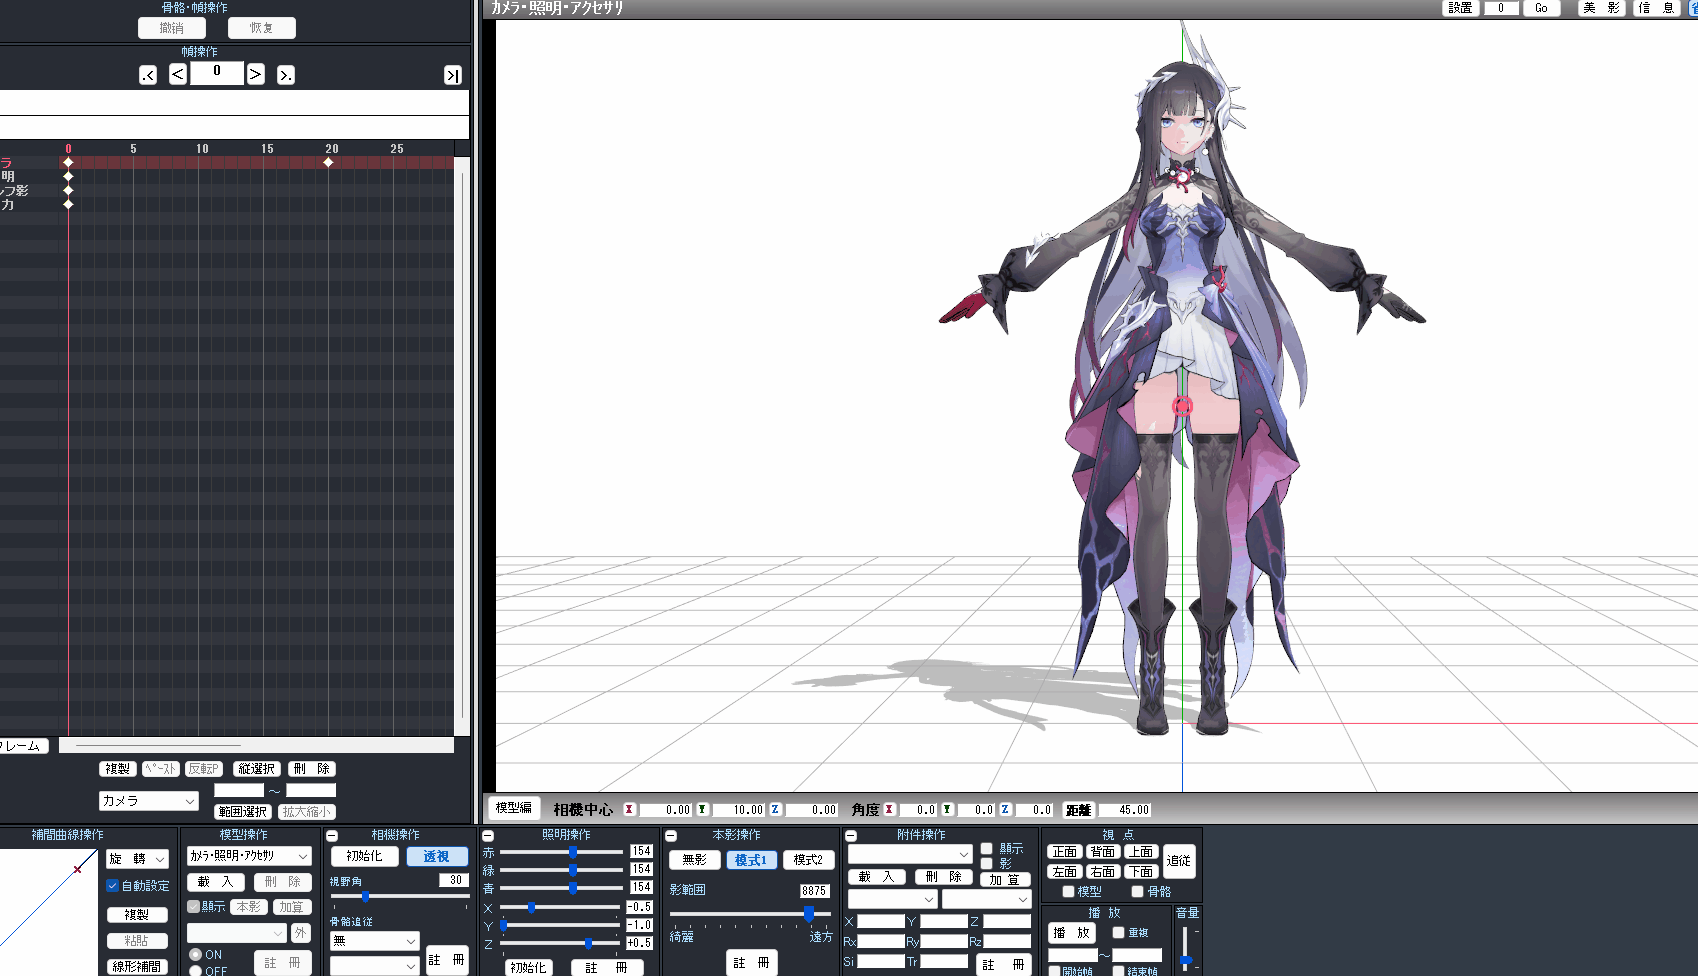Enable the 骨骼 checkbox under 視点

click(1137, 891)
